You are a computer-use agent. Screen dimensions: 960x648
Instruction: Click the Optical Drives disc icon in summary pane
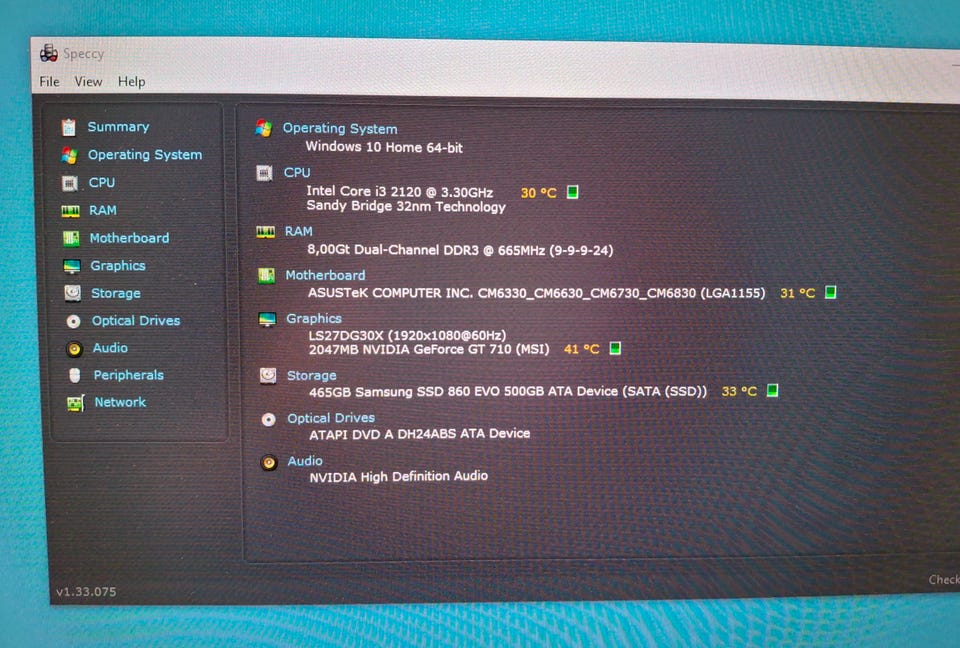[269, 420]
